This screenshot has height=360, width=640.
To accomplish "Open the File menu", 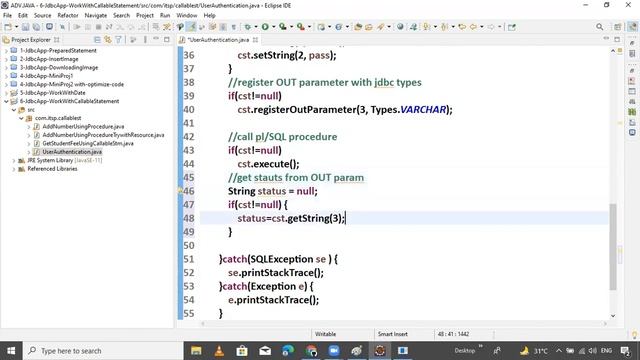I will point(7,16).
